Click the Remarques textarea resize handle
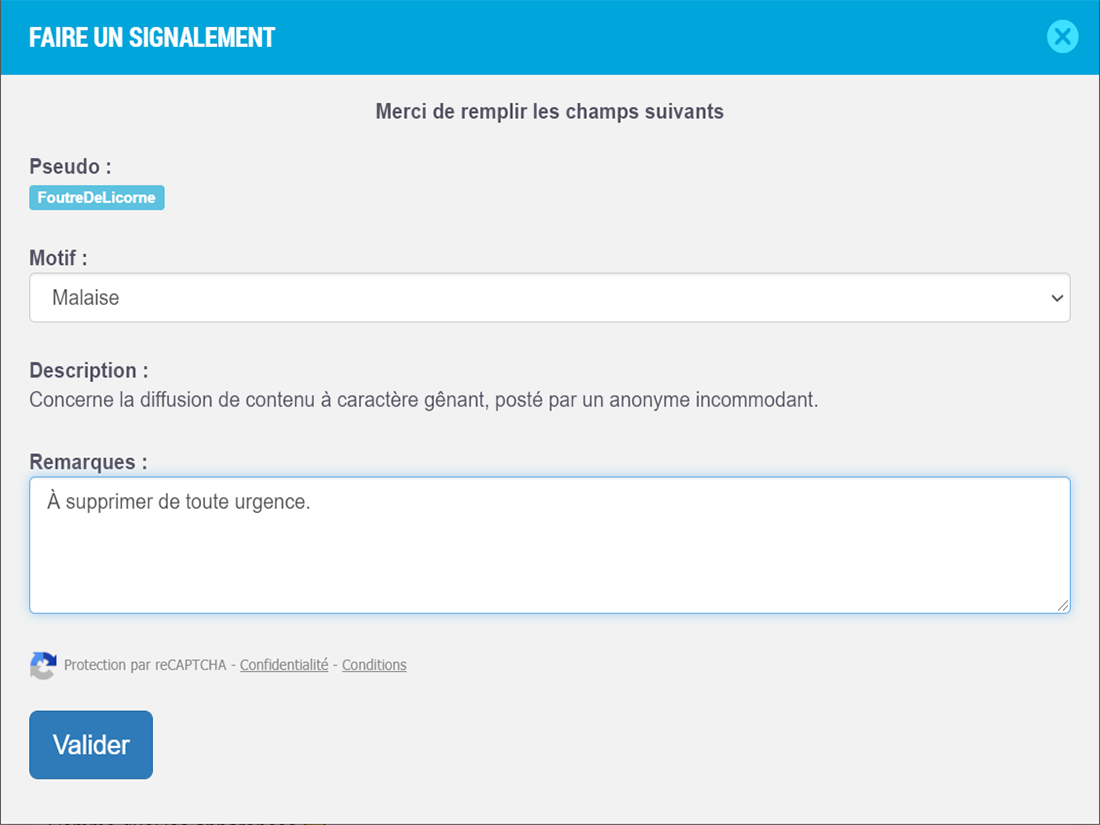The width and height of the screenshot is (1100, 825). pos(1063,606)
